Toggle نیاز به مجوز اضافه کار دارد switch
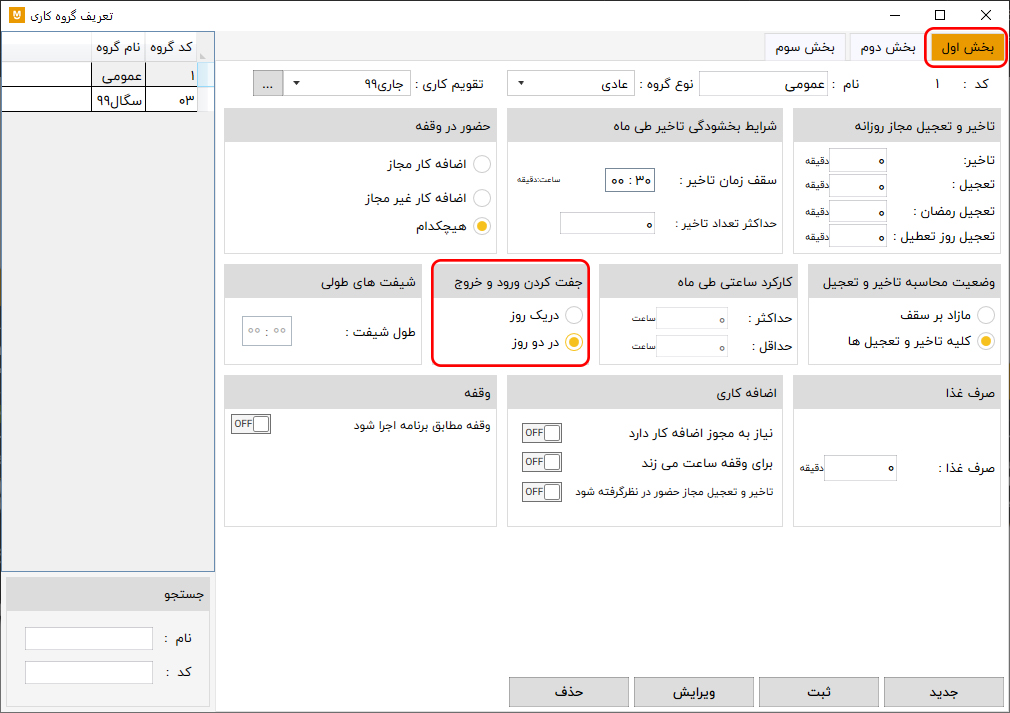The width and height of the screenshot is (1010, 713). [542, 433]
